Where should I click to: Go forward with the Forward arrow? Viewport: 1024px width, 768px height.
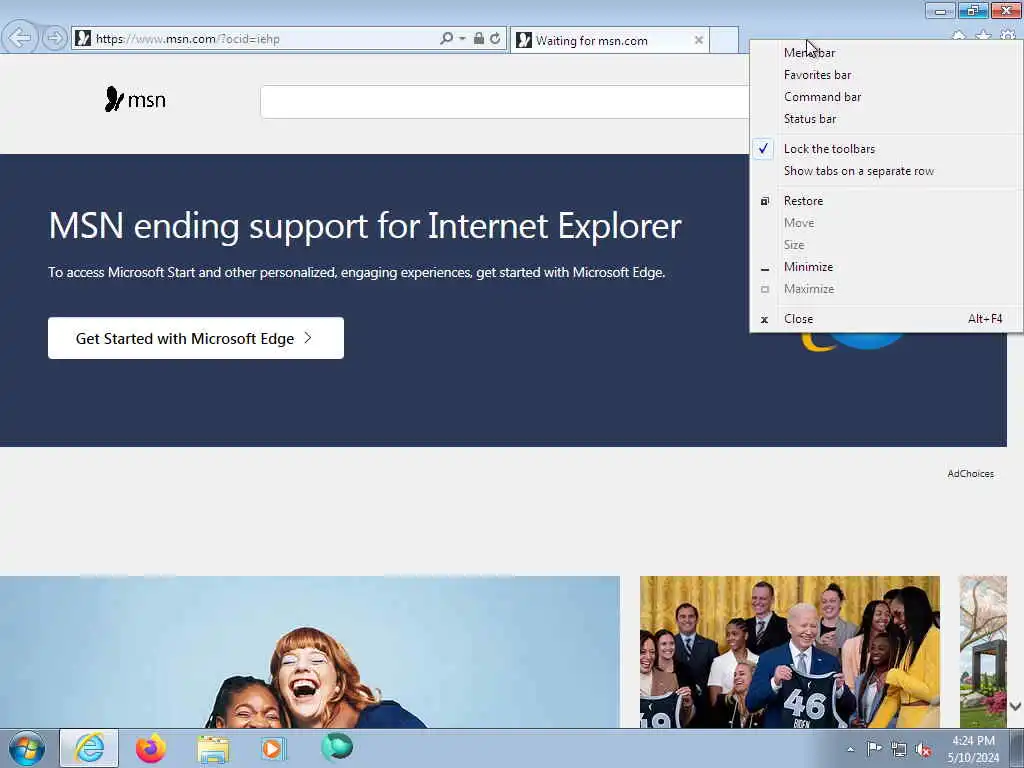tap(55, 38)
